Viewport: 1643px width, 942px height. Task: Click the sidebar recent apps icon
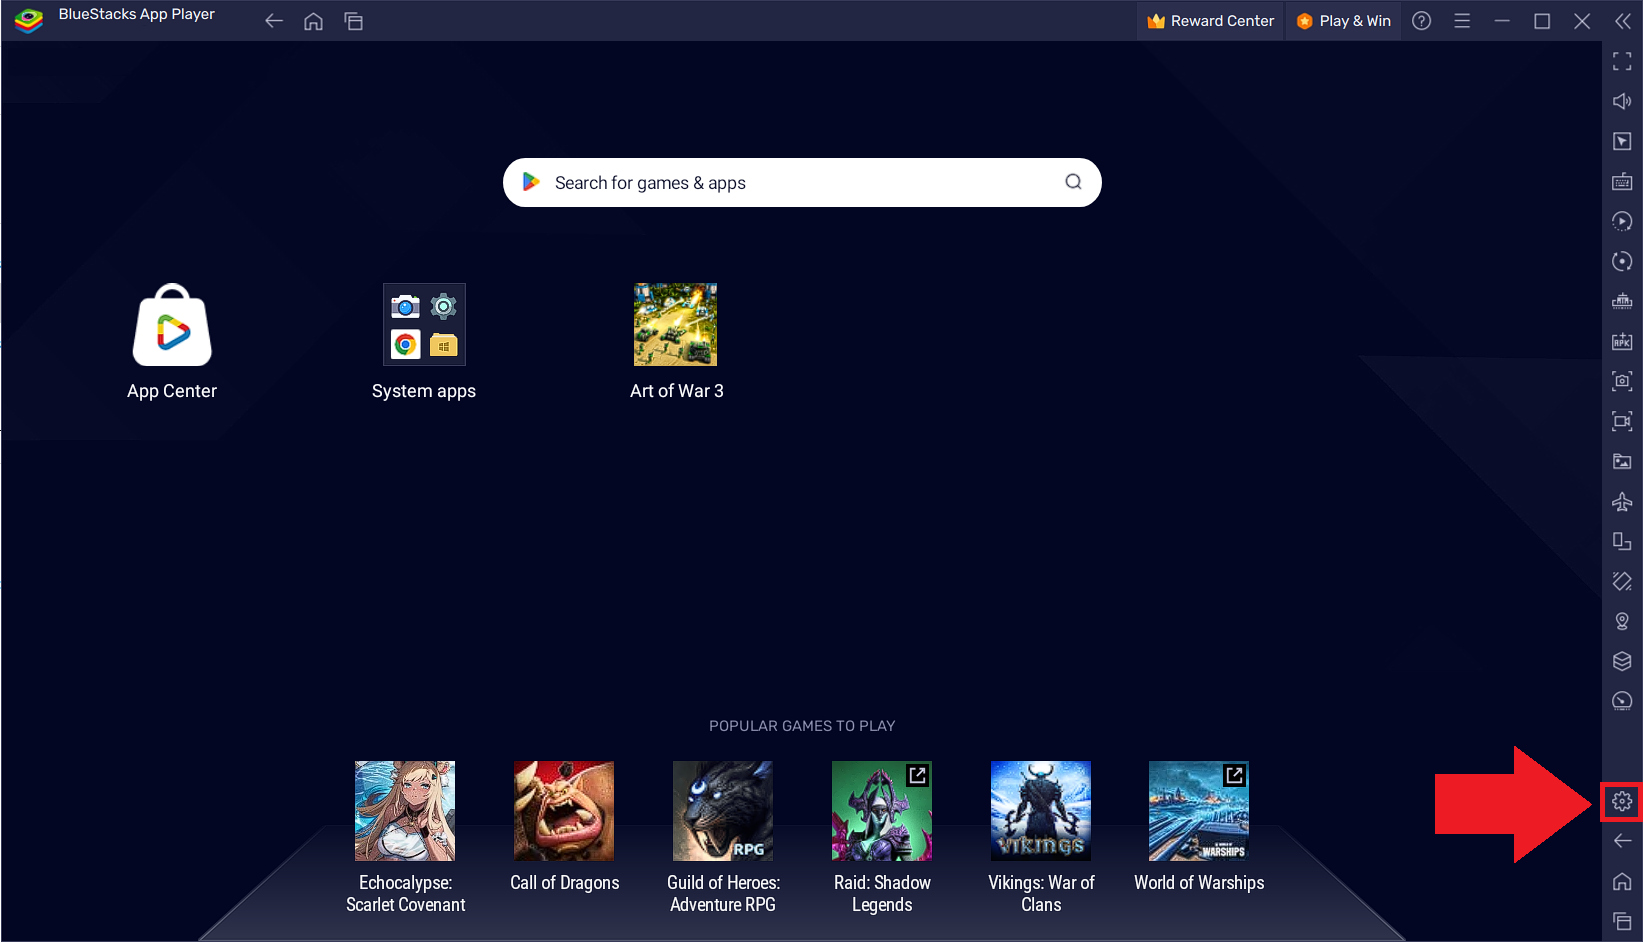tap(1622, 921)
